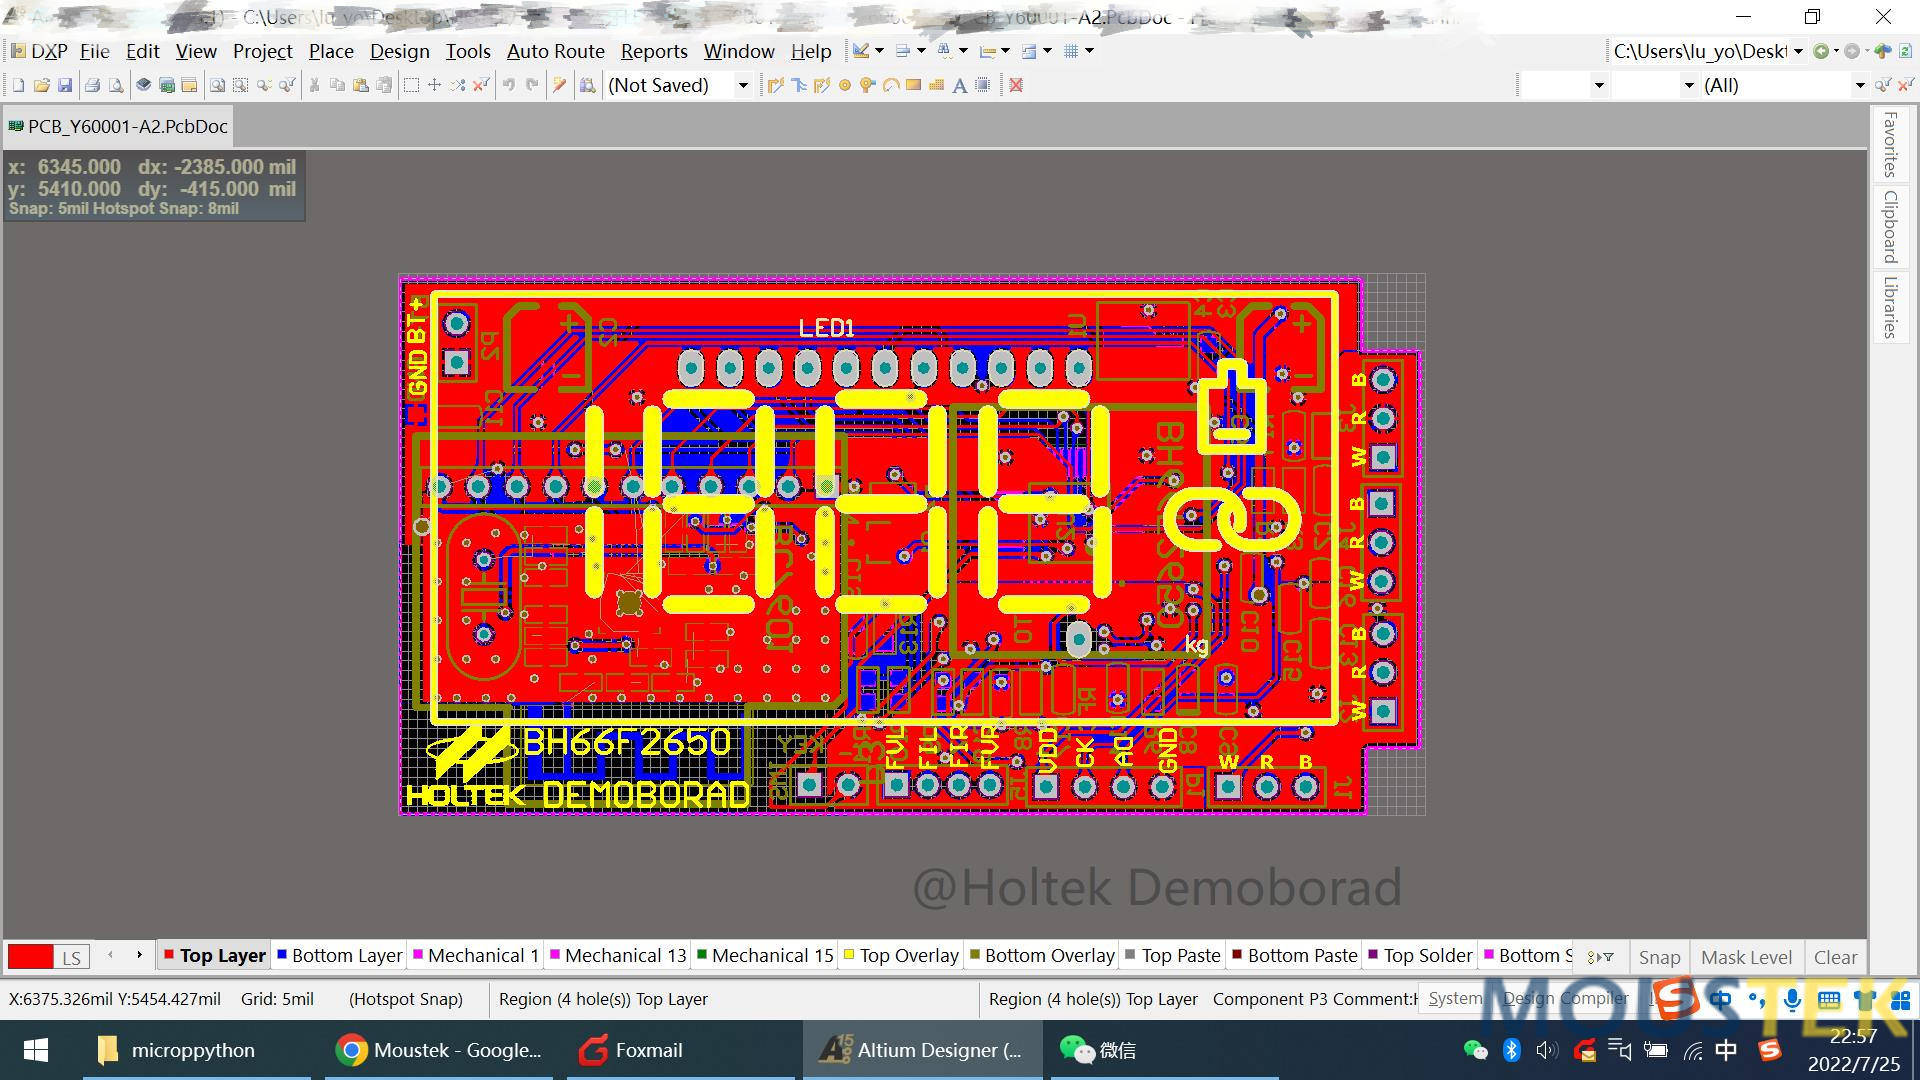Select the Place Via tool icon
The width and height of the screenshot is (1920, 1080).
point(867,85)
